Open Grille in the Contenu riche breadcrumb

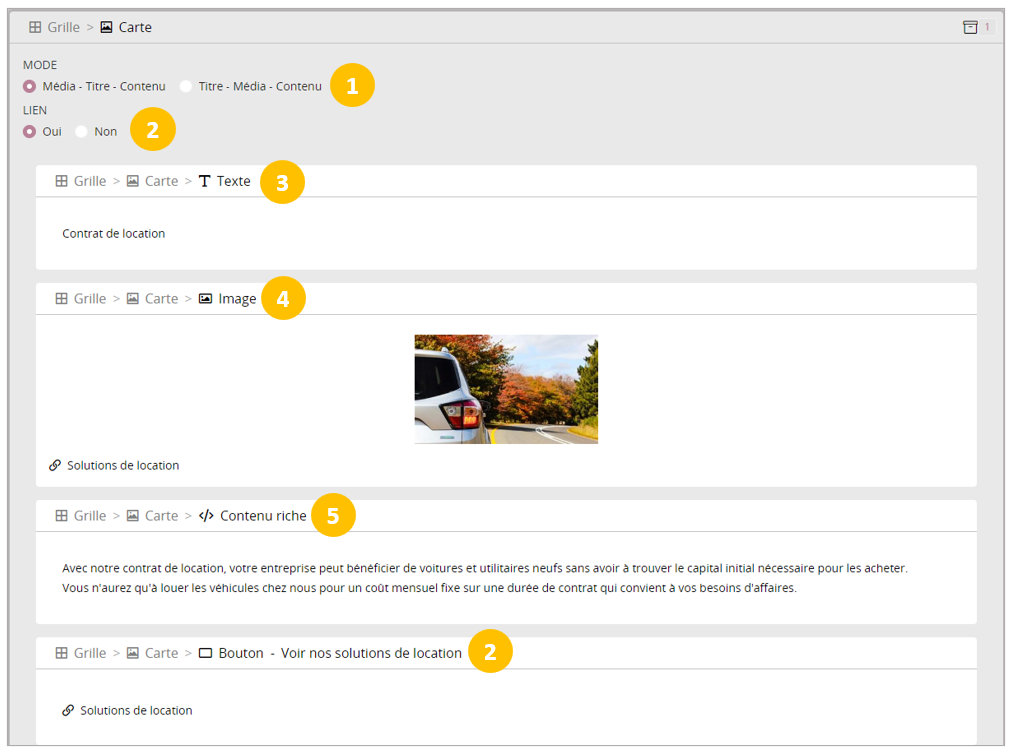click(89, 516)
